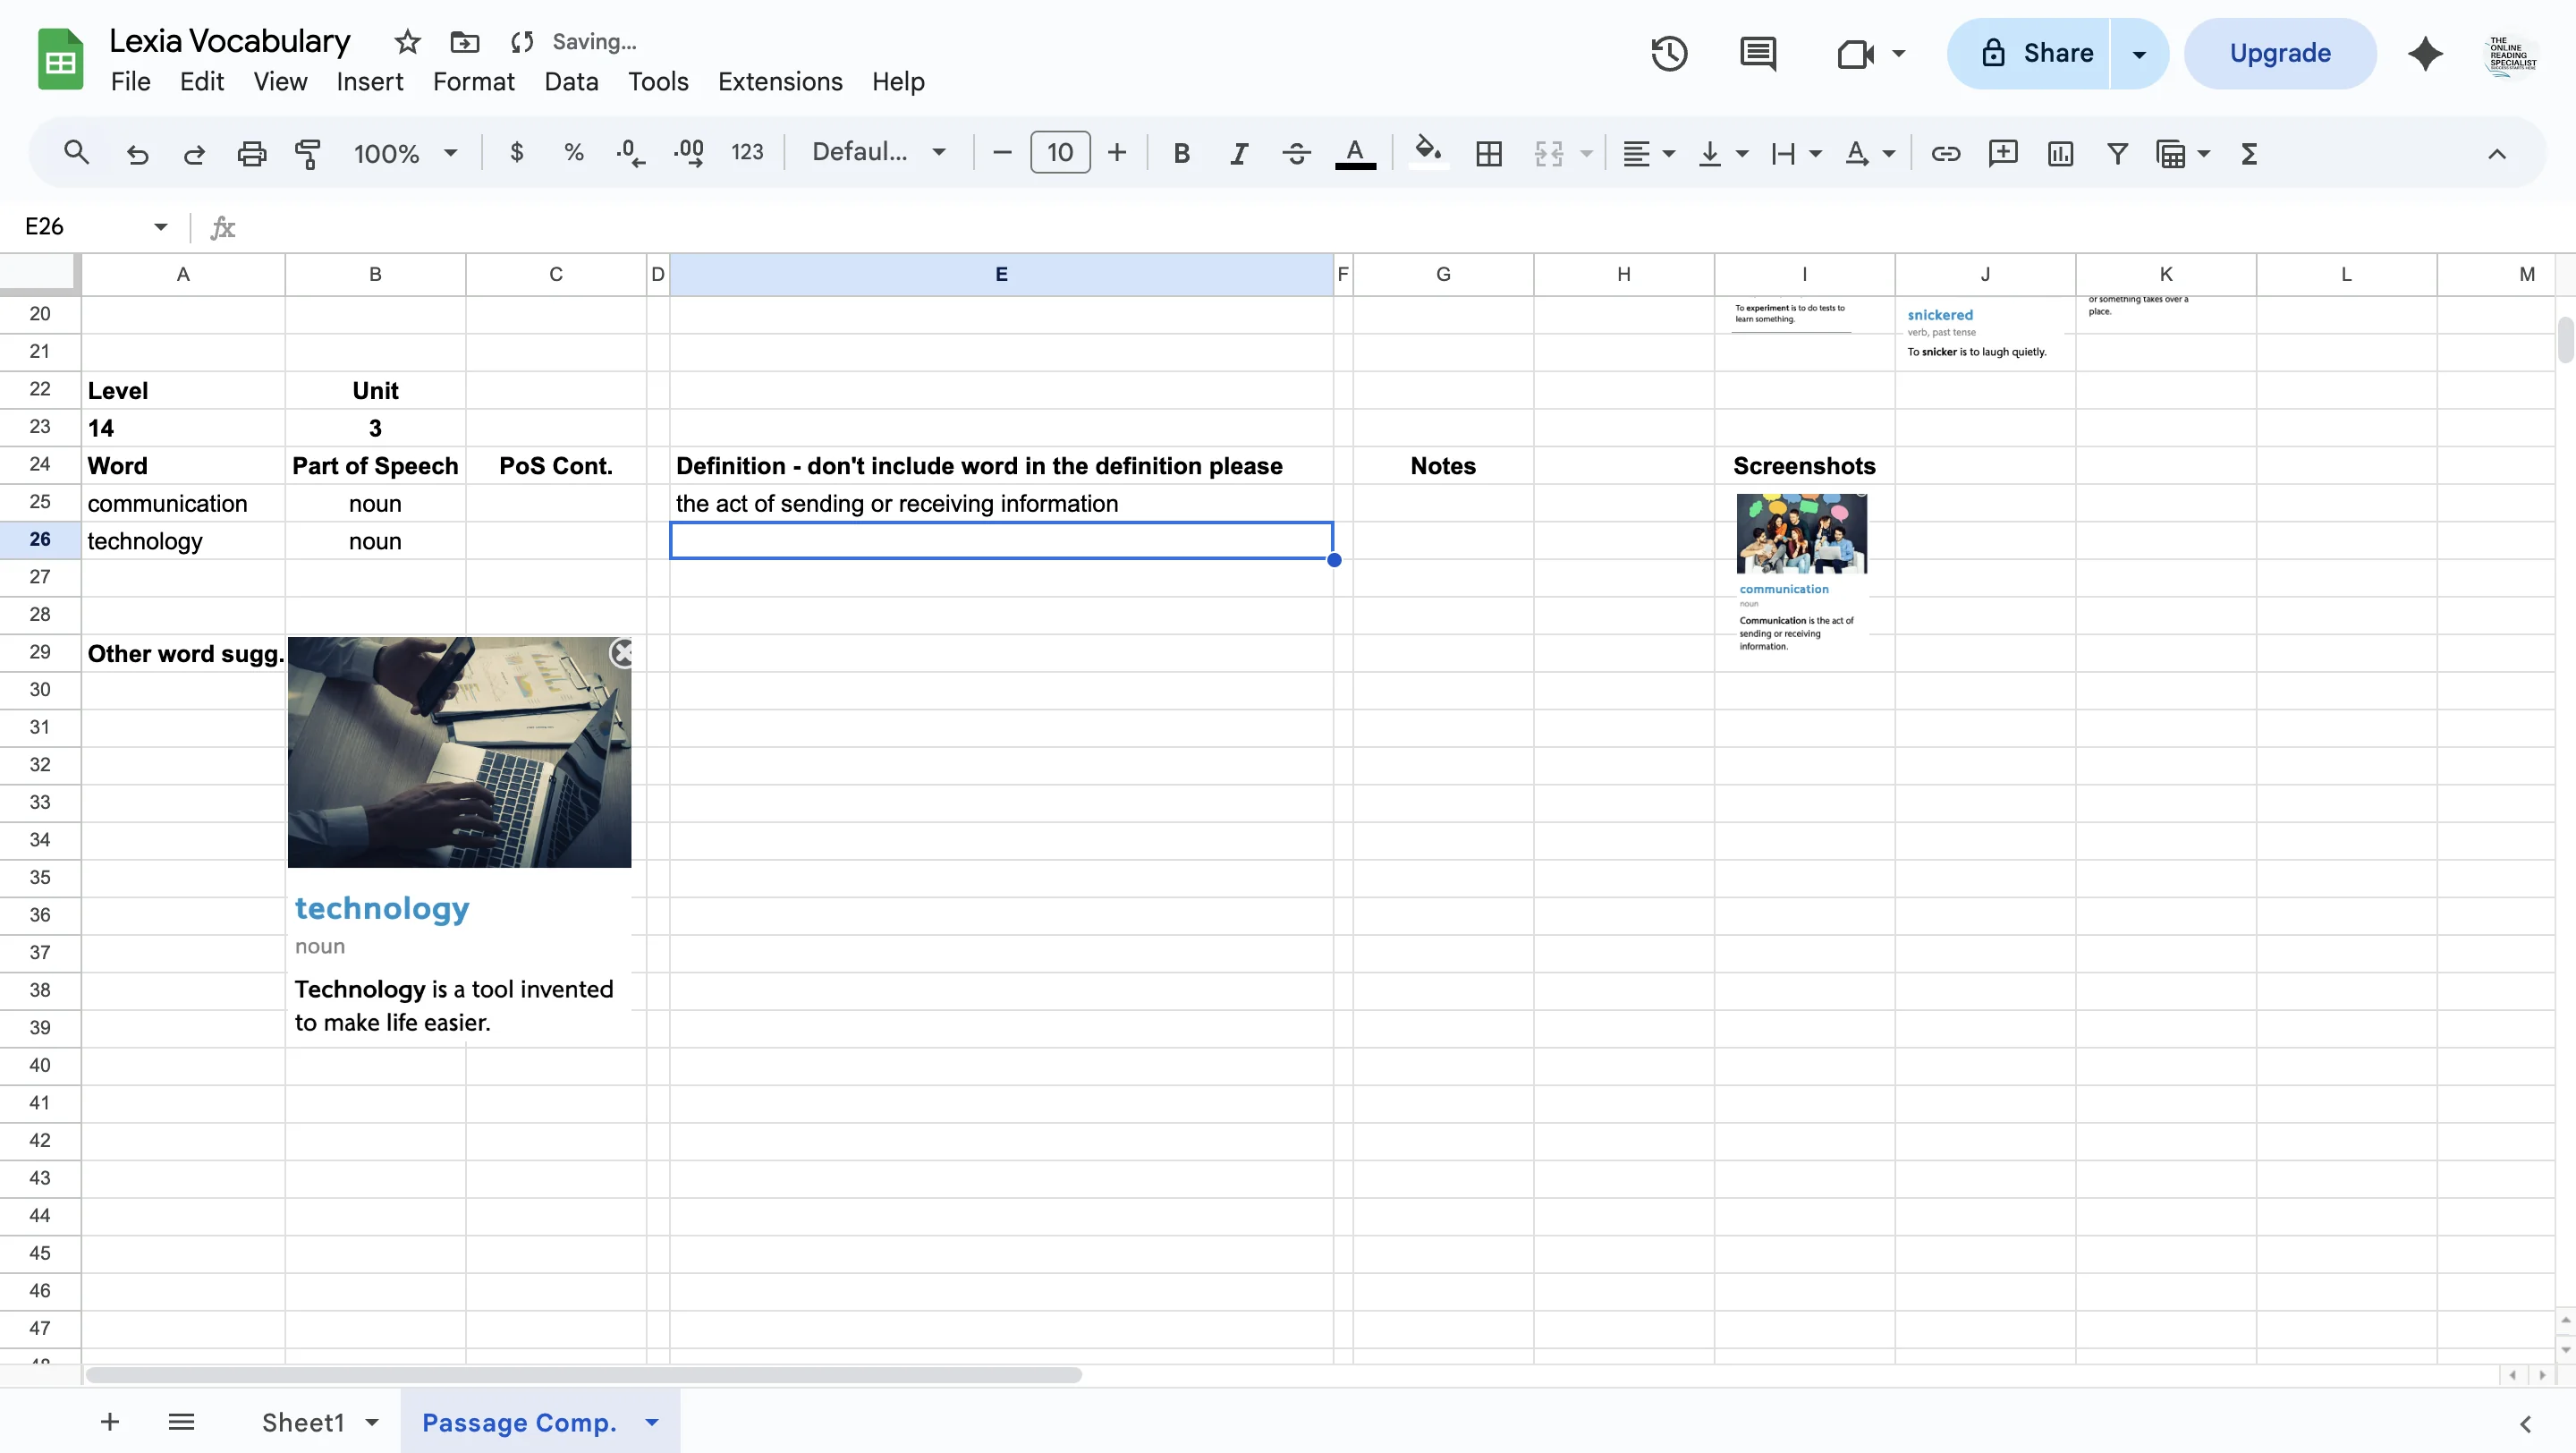The image size is (2576, 1453).
Task: Undo the last action
Action: [x=137, y=152]
